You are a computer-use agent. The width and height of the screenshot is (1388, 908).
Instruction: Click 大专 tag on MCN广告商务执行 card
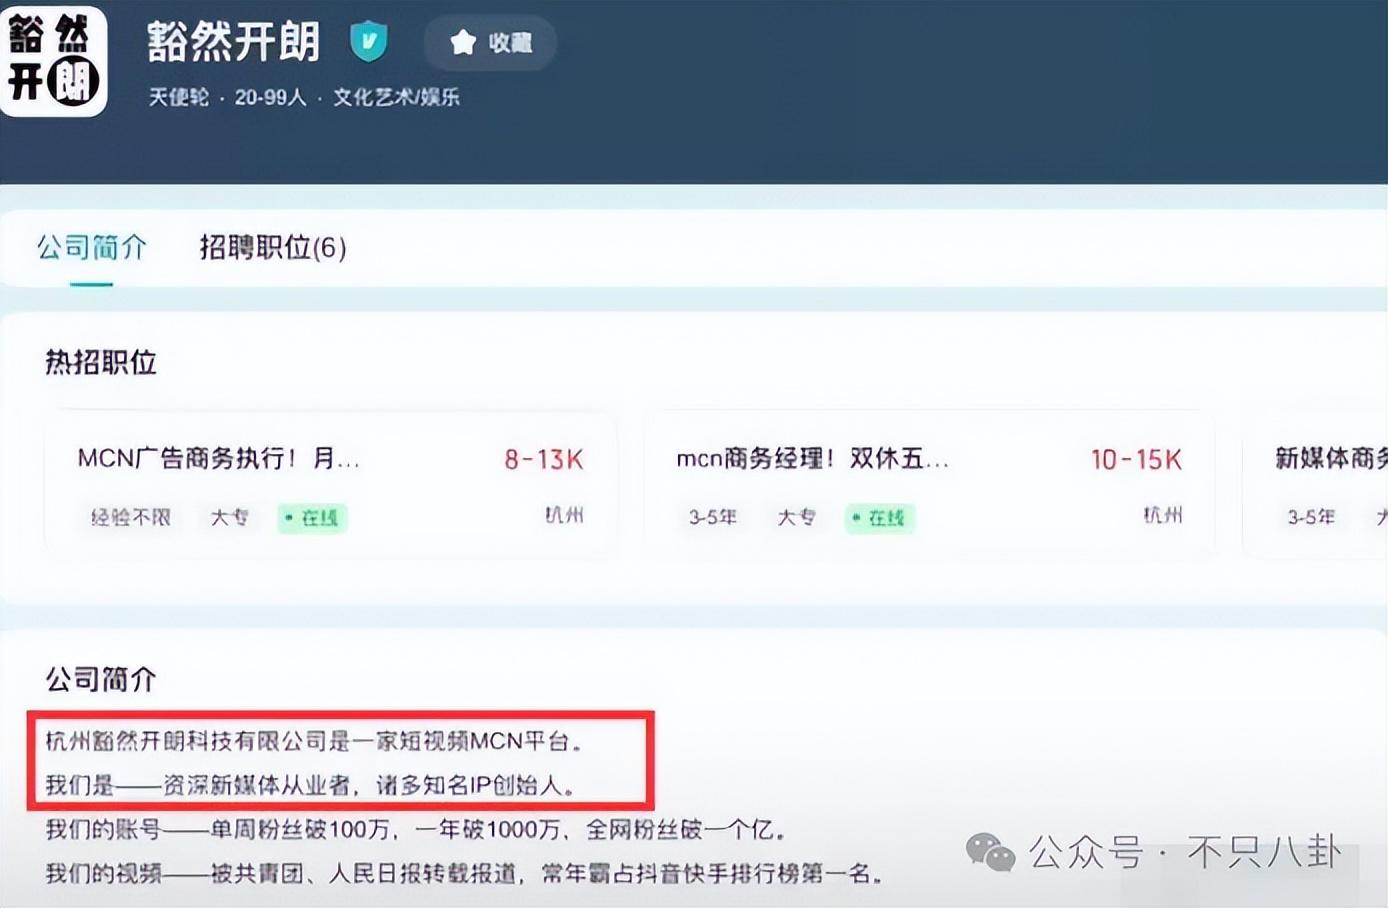[x=229, y=517]
